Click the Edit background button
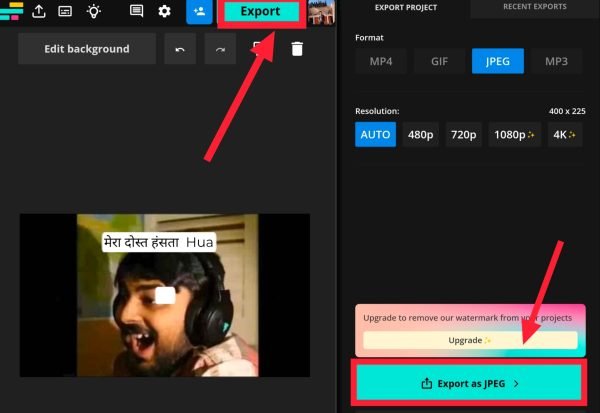Screen dimensions: 600x413 [87, 49]
